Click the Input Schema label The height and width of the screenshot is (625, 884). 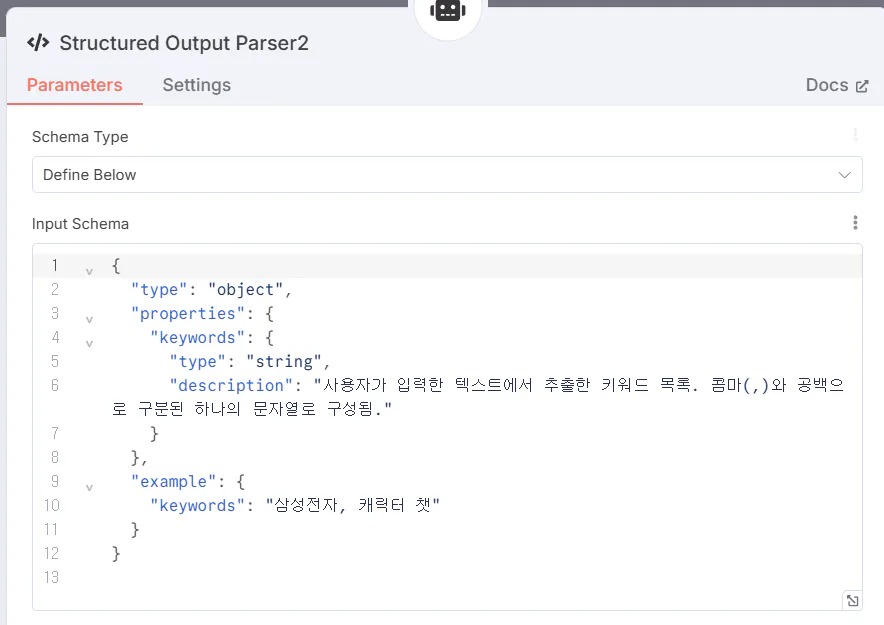point(80,223)
